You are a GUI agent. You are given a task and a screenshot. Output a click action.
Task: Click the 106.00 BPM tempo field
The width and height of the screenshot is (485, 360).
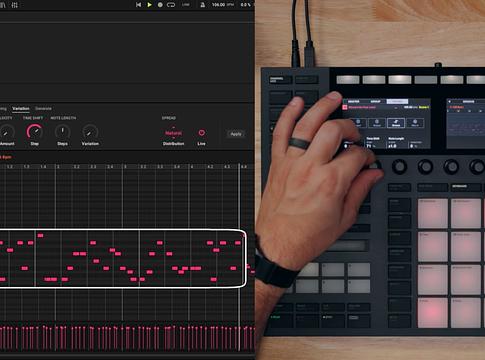pyautogui.click(x=222, y=5)
